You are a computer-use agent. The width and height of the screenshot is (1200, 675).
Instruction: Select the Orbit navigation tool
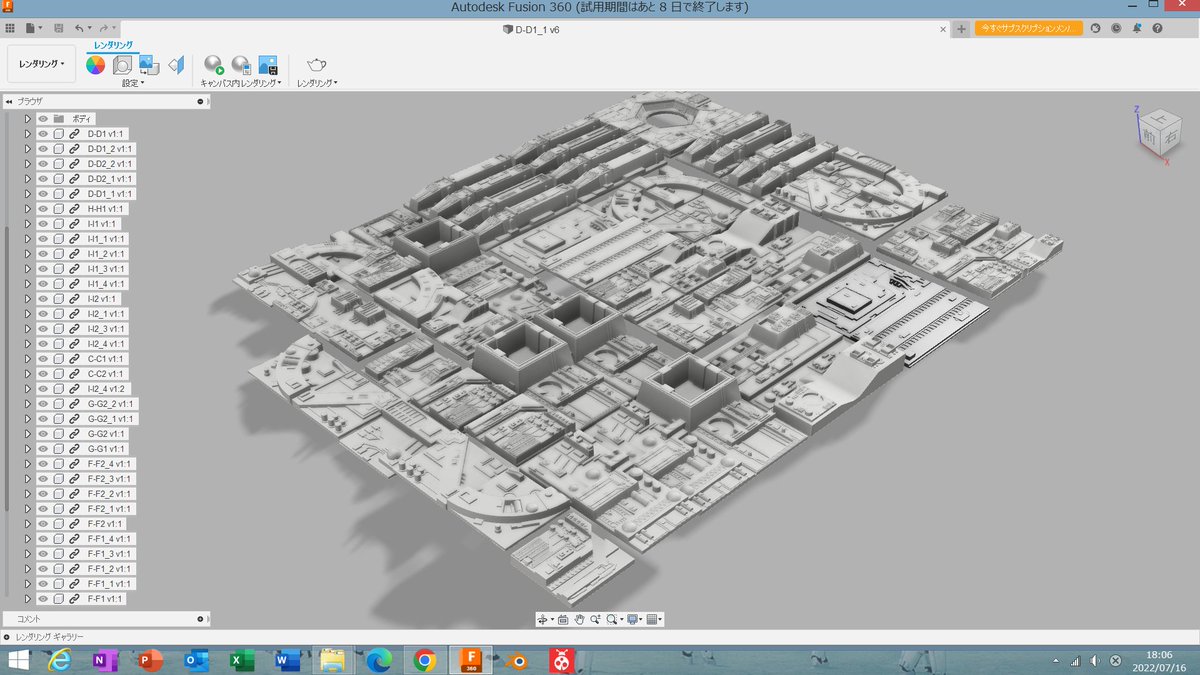[x=543, y=620]
